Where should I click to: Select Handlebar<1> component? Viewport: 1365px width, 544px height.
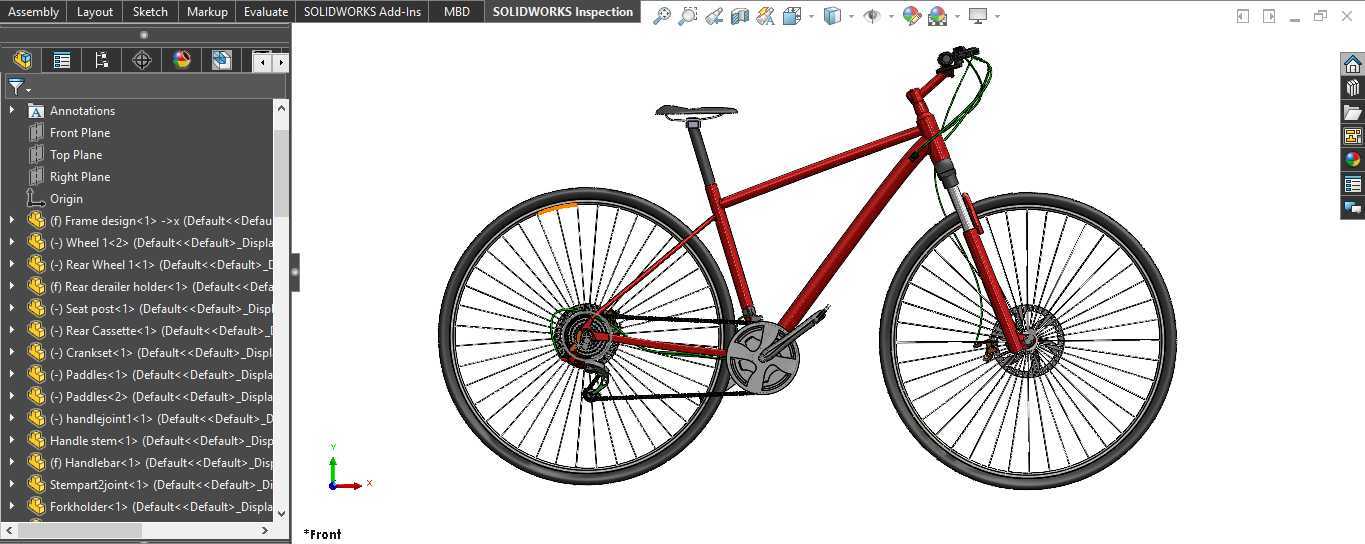161,463
